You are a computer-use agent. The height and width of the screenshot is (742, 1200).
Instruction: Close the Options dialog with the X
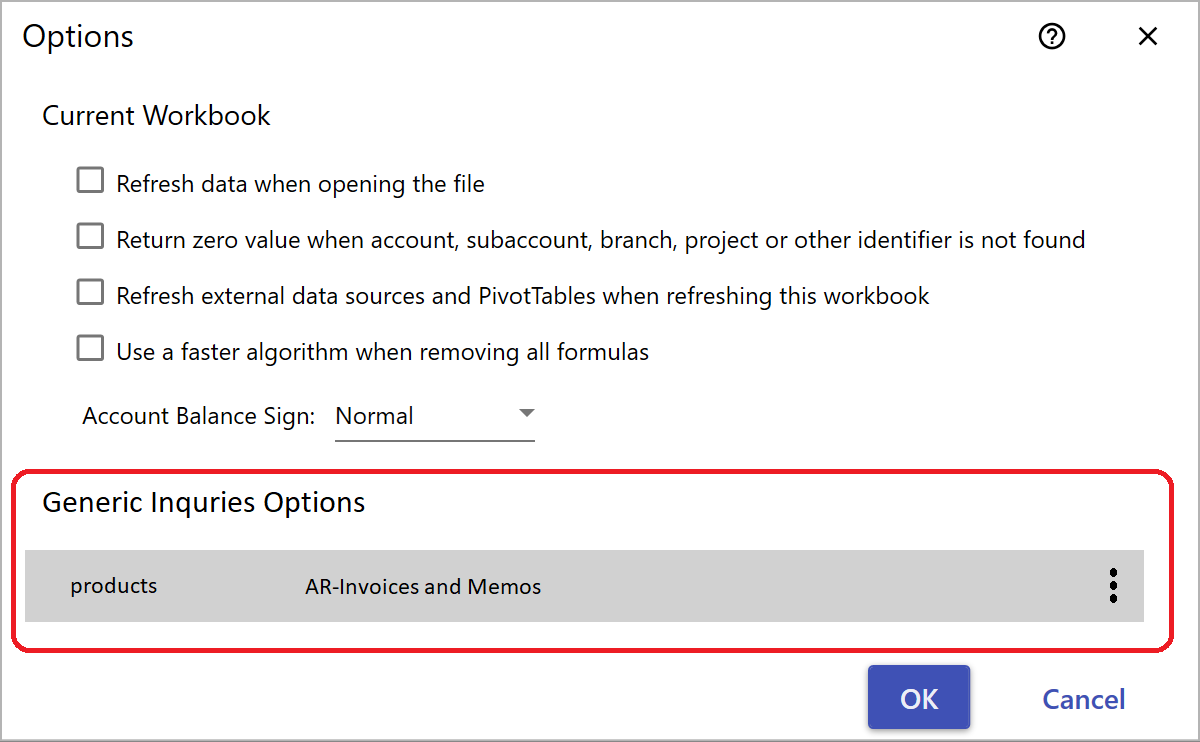1148,37
